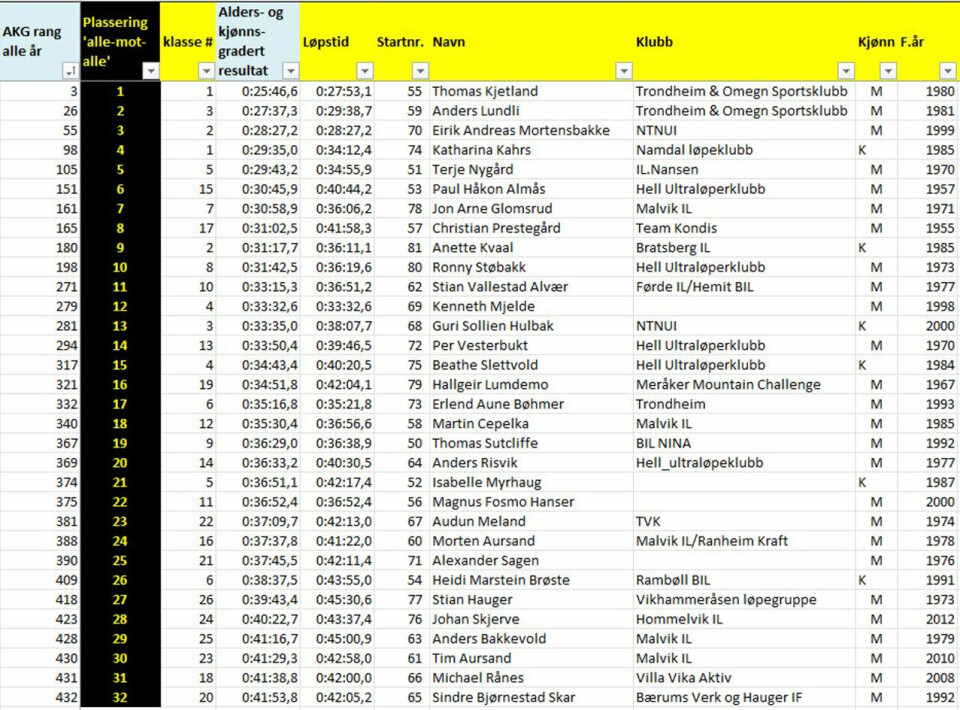This screenshot has height=710, width=960.
Task: Click the Vikhammeråsen løpegruppe club cell
Action: coord(726,600)
